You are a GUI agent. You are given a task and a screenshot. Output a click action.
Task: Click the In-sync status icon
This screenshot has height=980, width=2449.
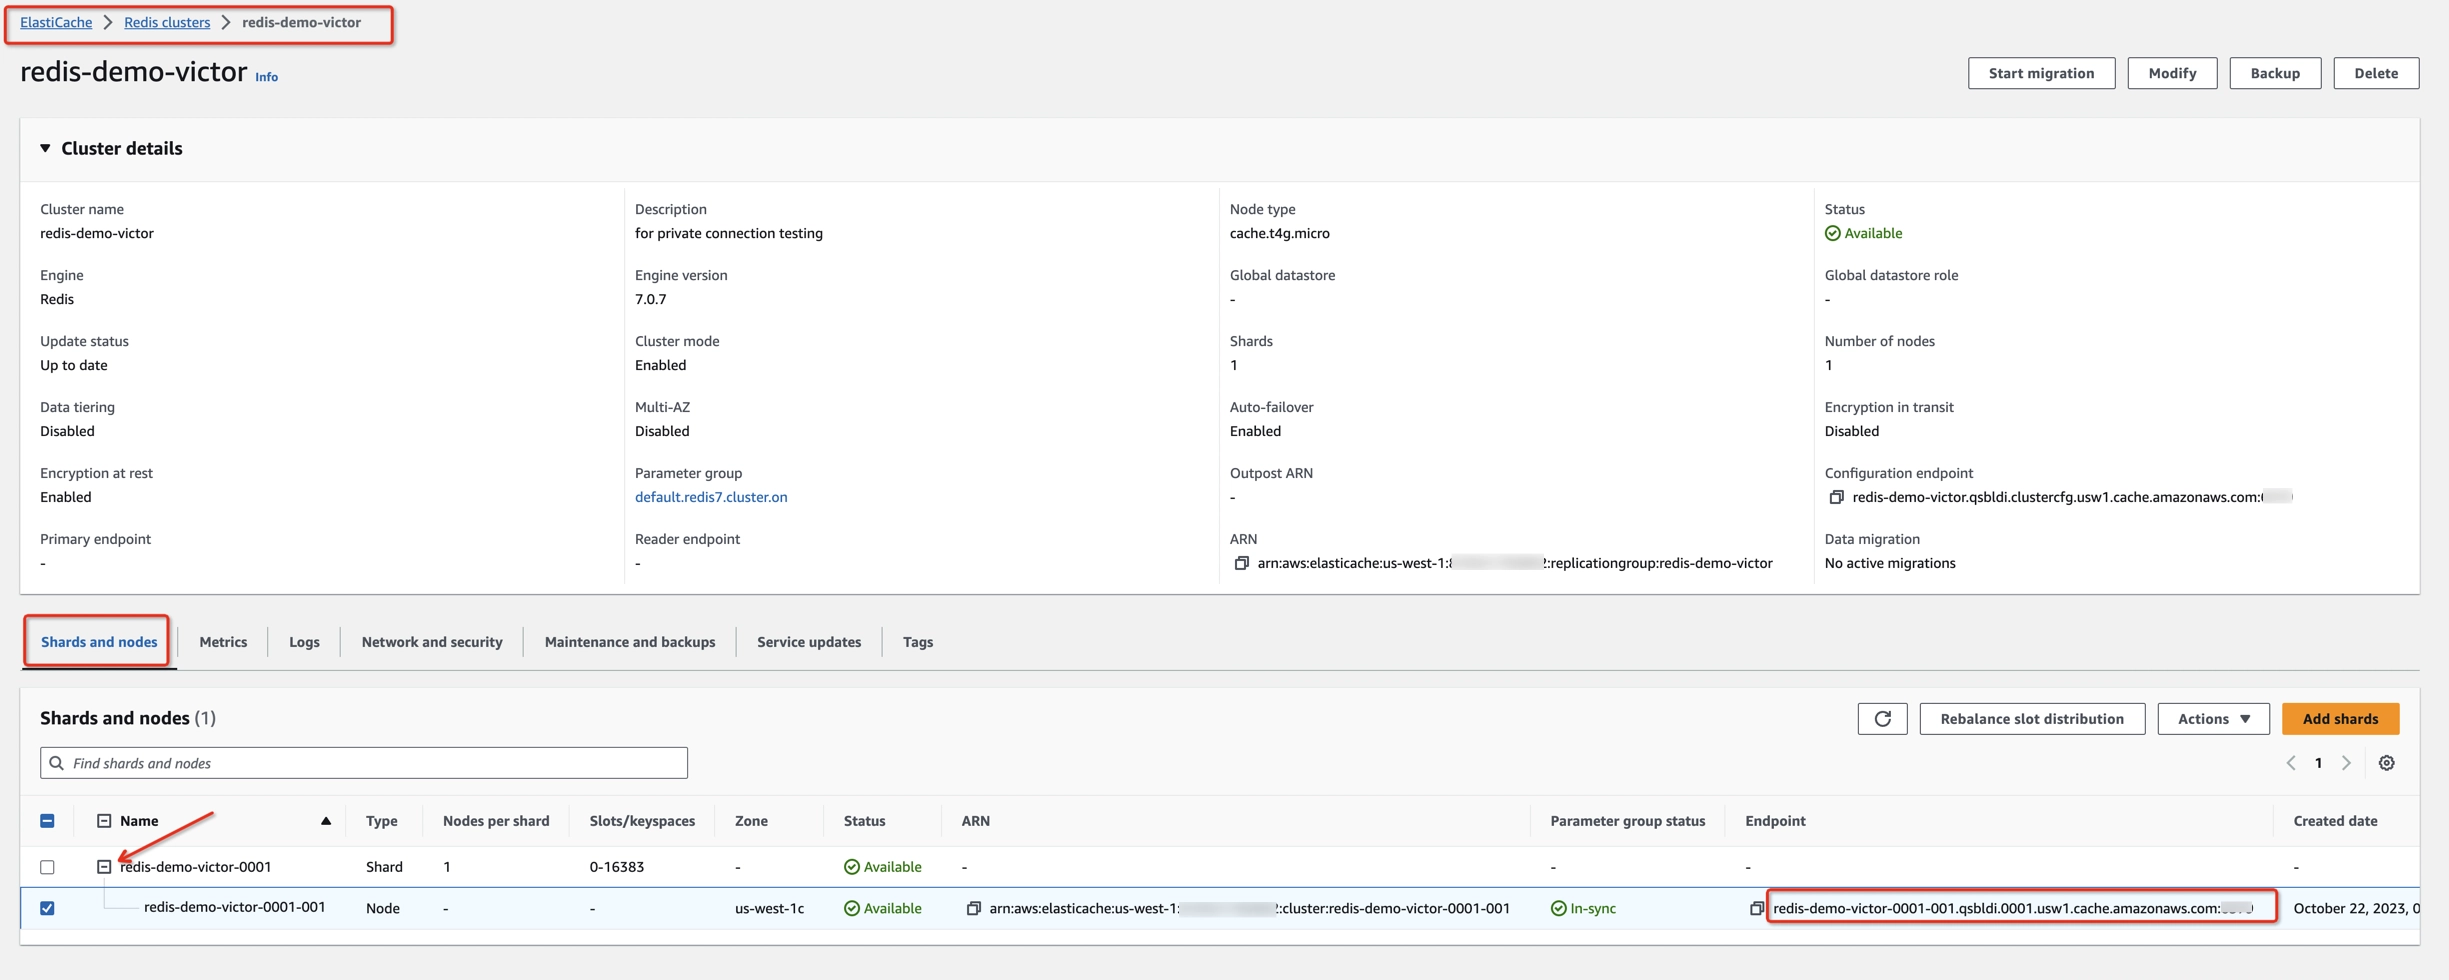click(1558, 908)
